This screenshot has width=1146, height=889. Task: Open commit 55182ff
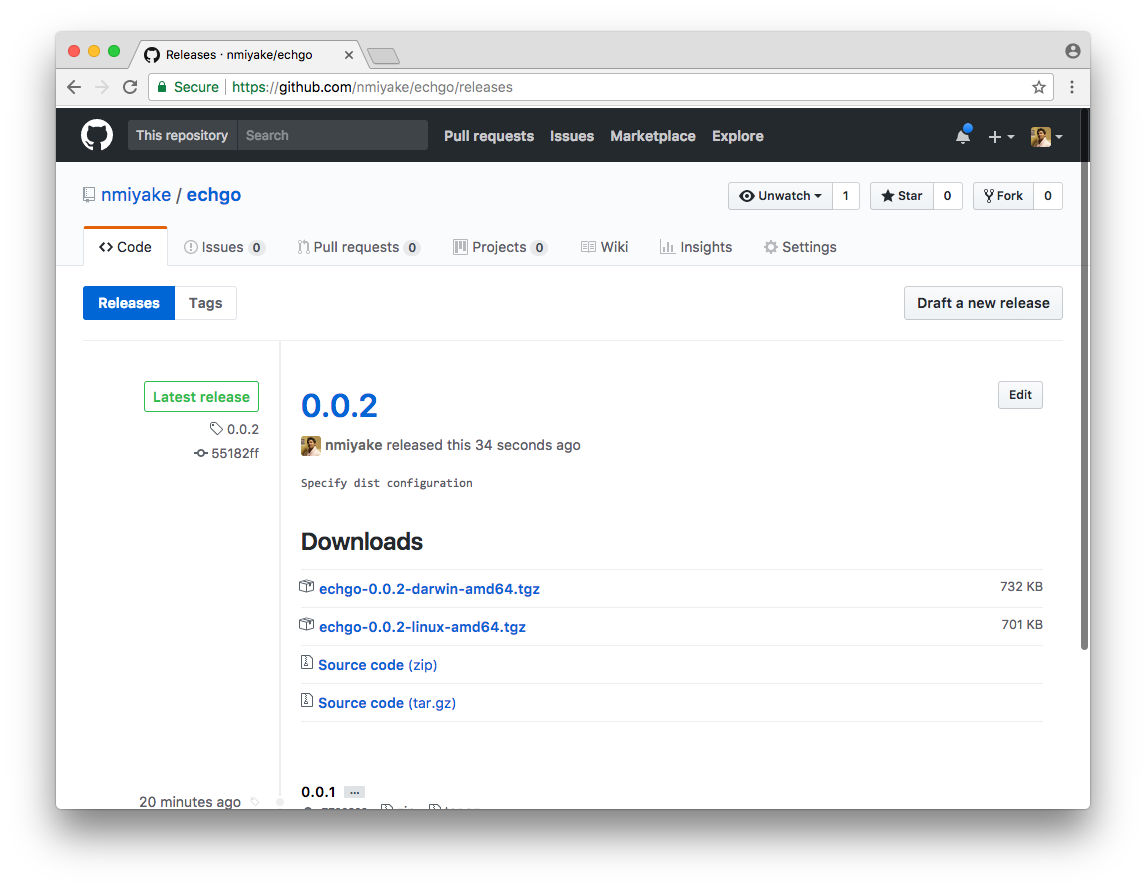(227, 453)
